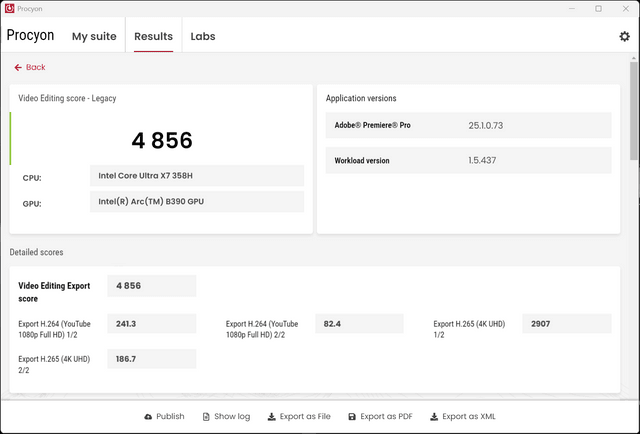Select the Results tab
This screenshot has width=640, height=434.
coord(153,36)
